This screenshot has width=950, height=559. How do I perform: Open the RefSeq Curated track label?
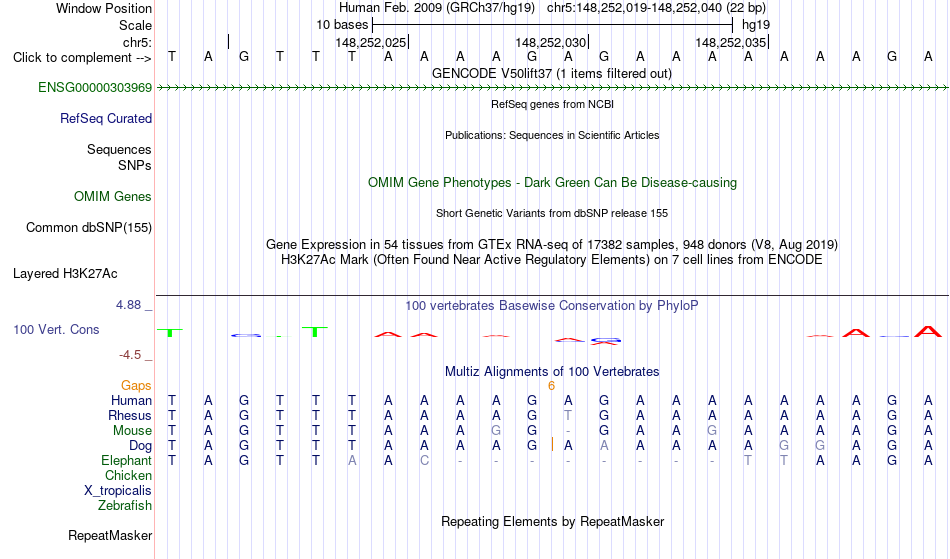coord(105,119)
